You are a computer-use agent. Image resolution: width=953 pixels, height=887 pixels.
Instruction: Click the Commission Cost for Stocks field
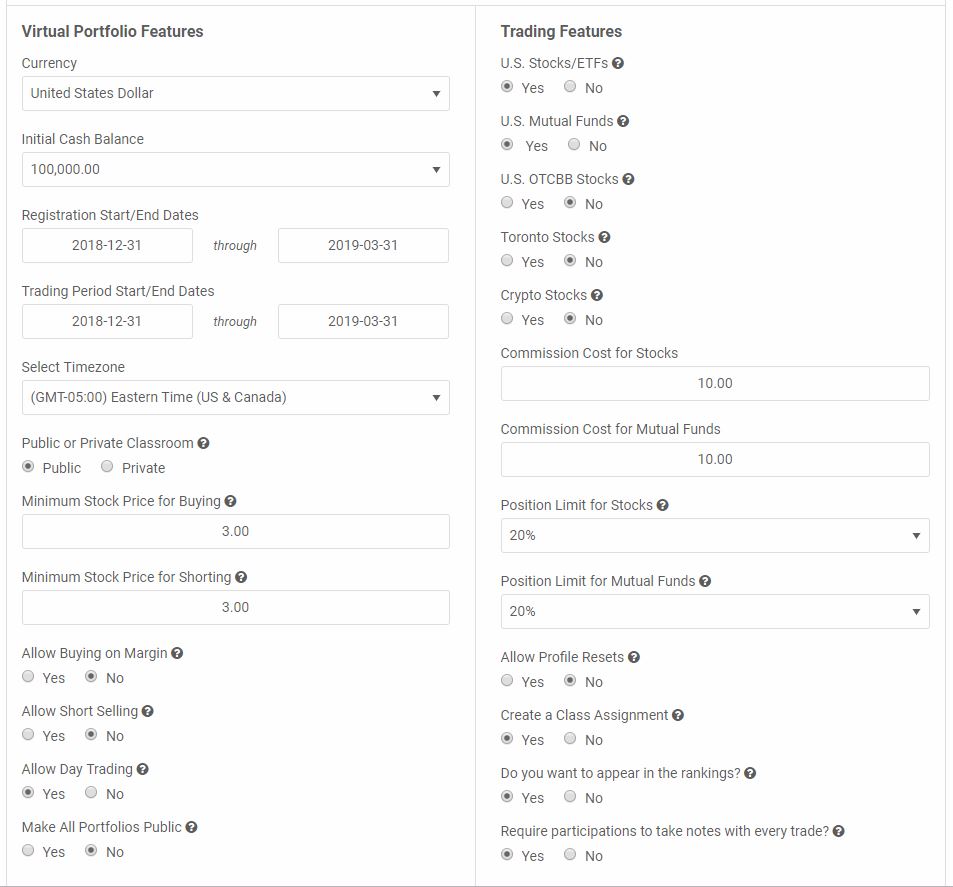(715, 384)
